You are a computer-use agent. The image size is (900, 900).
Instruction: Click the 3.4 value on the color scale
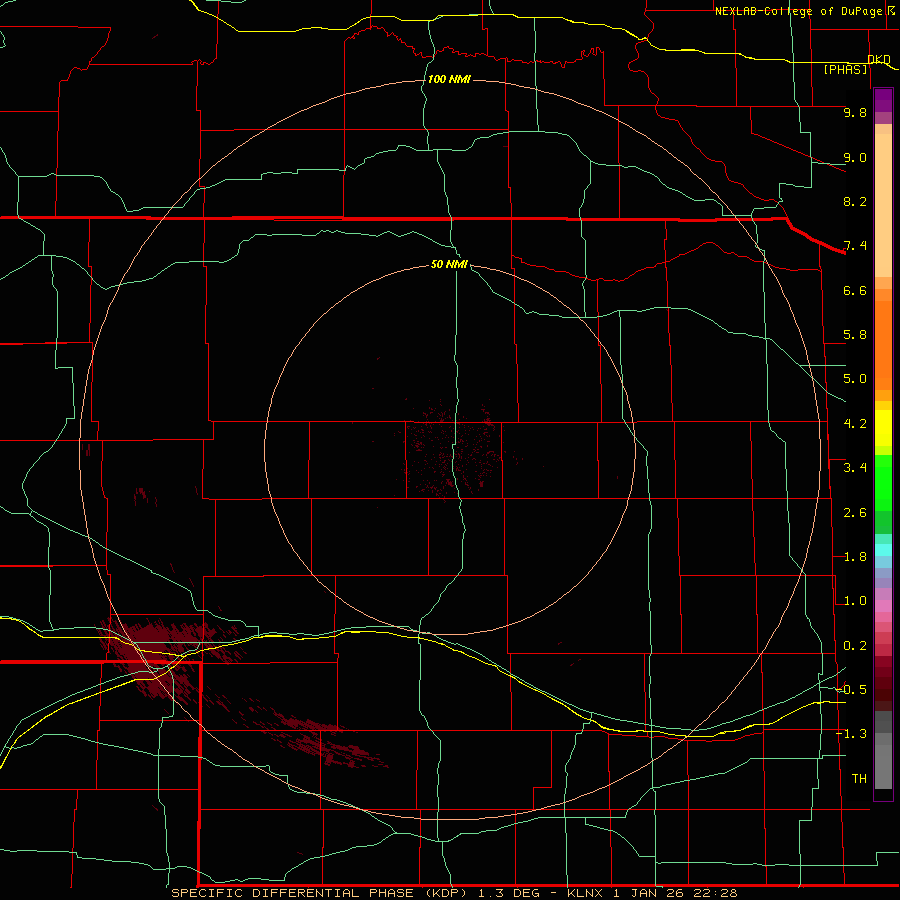coord(855,468)
